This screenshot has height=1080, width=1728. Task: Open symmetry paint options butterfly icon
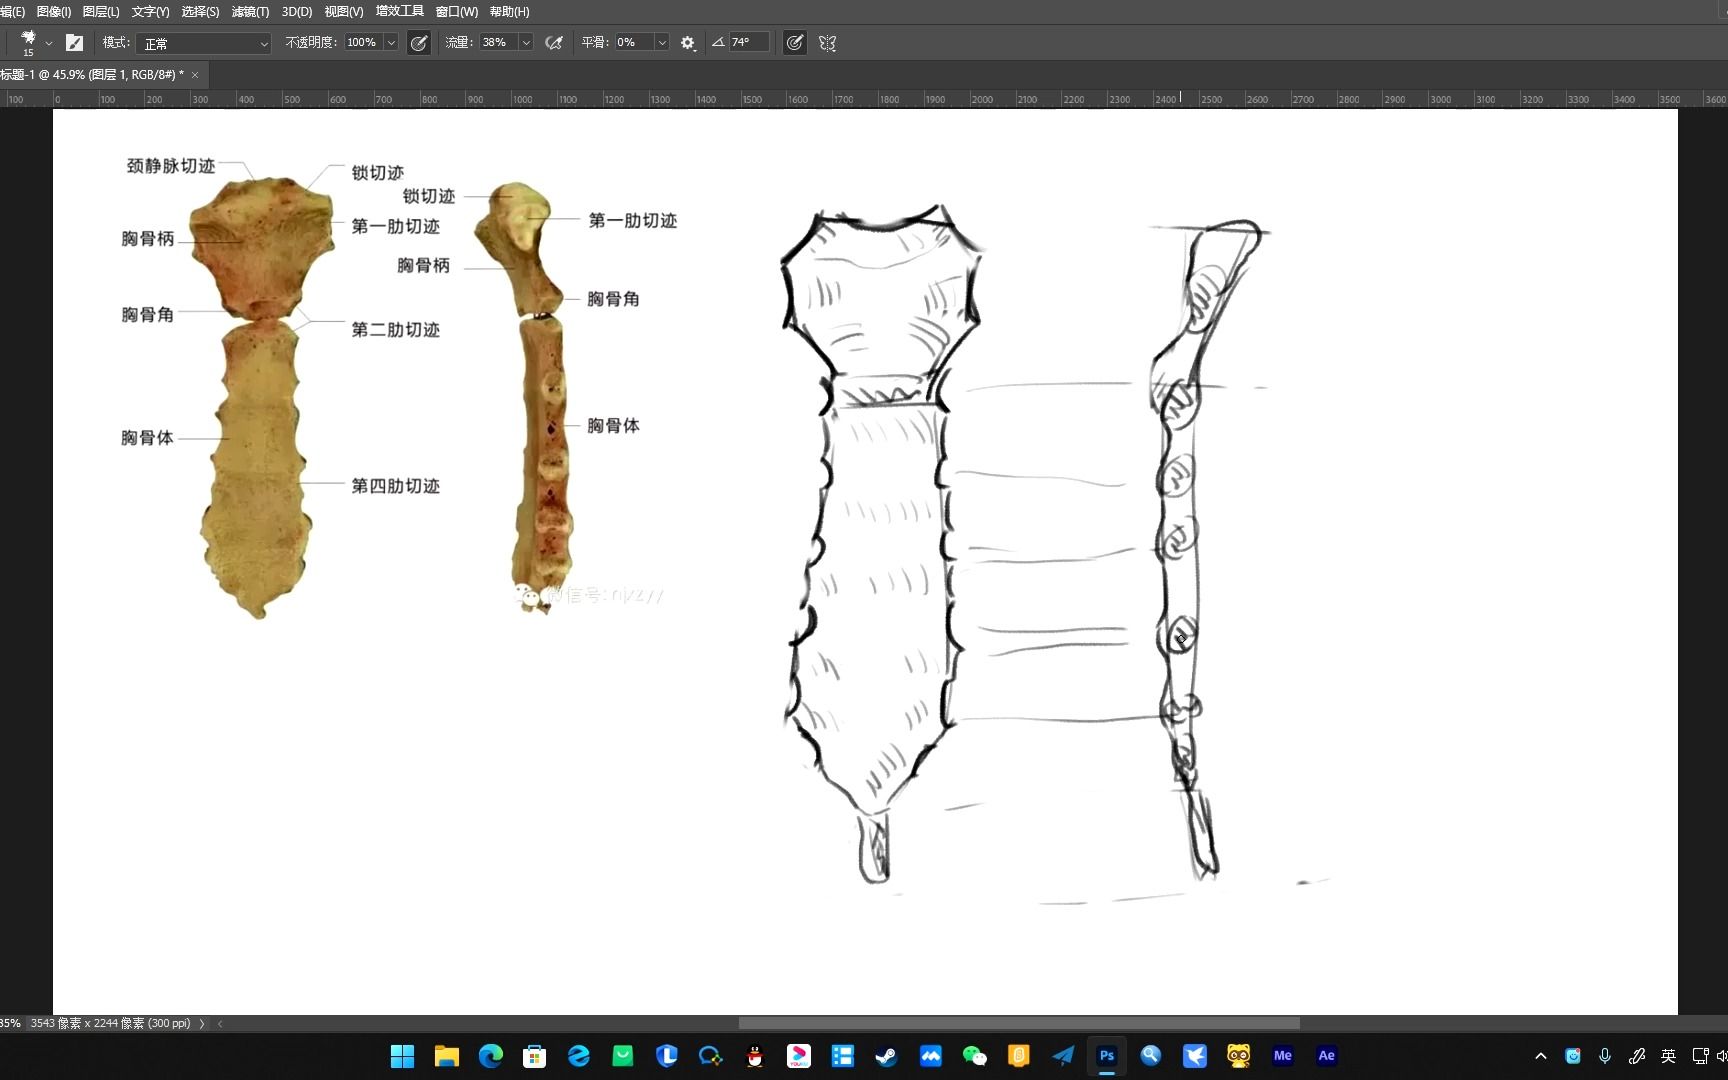pyautogui.click(x=827, y=43)
